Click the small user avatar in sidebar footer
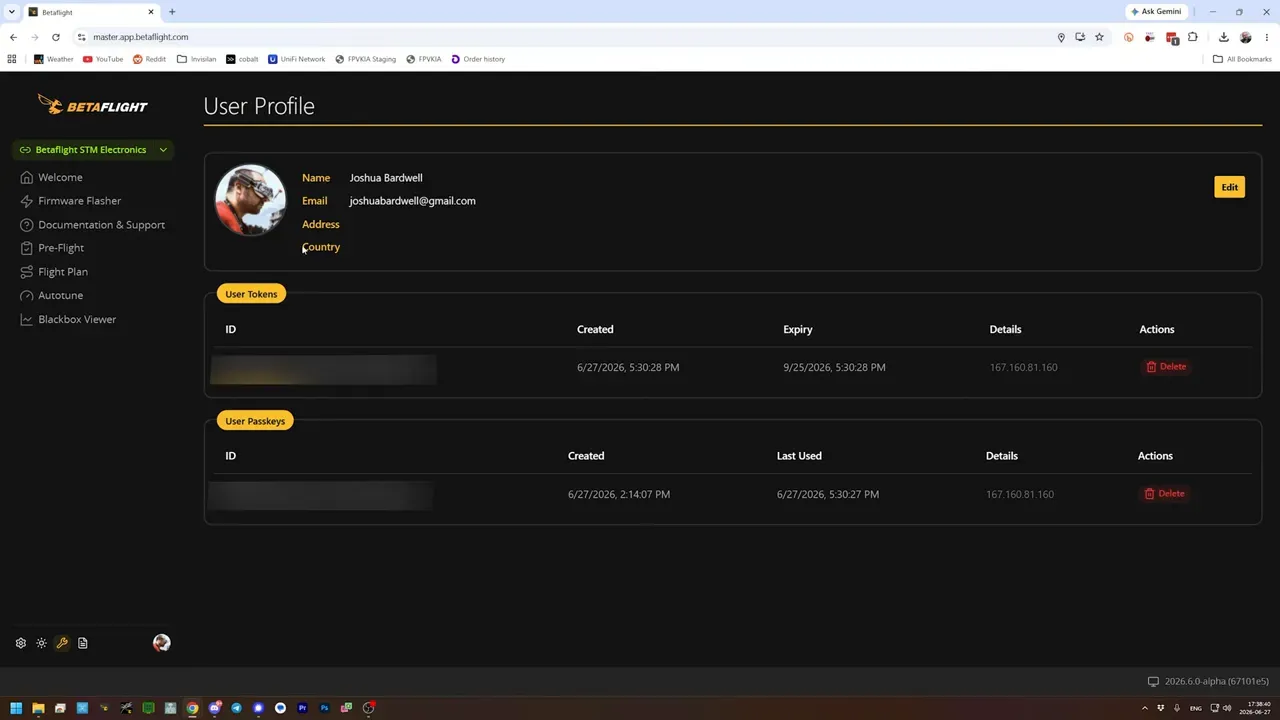Image resolution: width=1280 pixels, height=720 pixels. tap(162, 643)
